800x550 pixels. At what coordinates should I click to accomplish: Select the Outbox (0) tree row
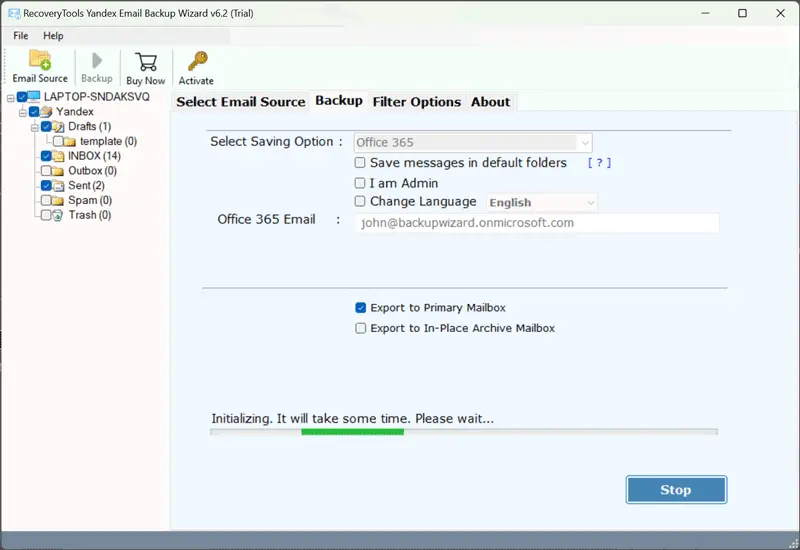(x=92, y=171)
